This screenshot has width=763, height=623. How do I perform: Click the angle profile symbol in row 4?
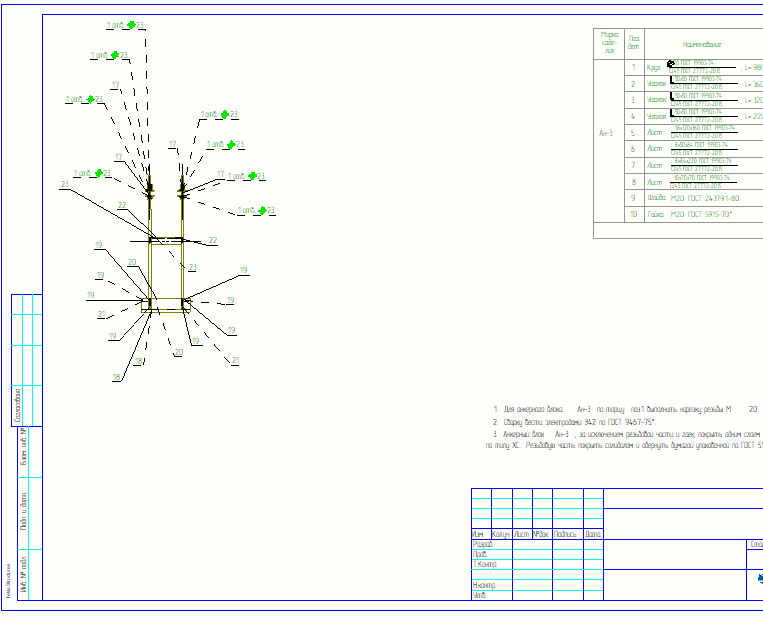tap(671, 114)
